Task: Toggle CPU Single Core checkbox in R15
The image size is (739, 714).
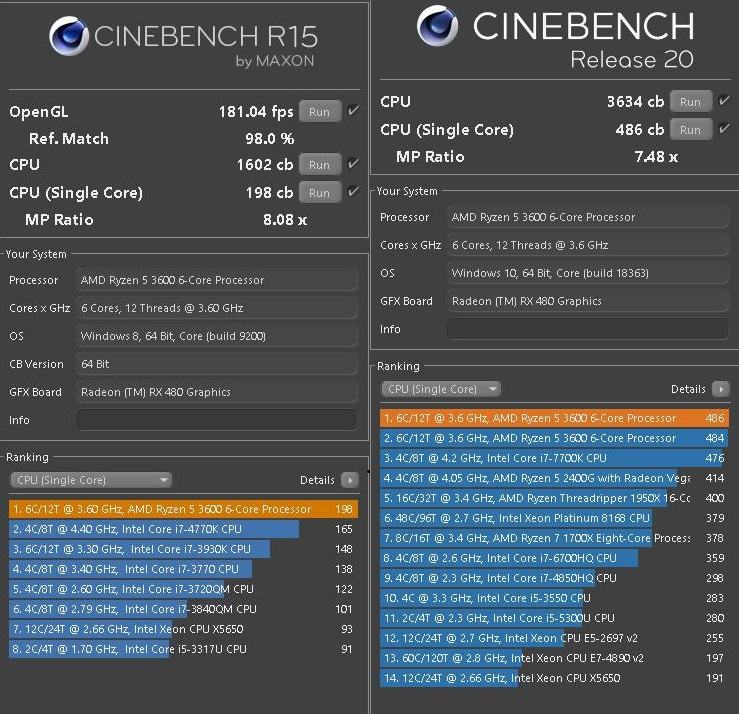Action: (353, 191)
